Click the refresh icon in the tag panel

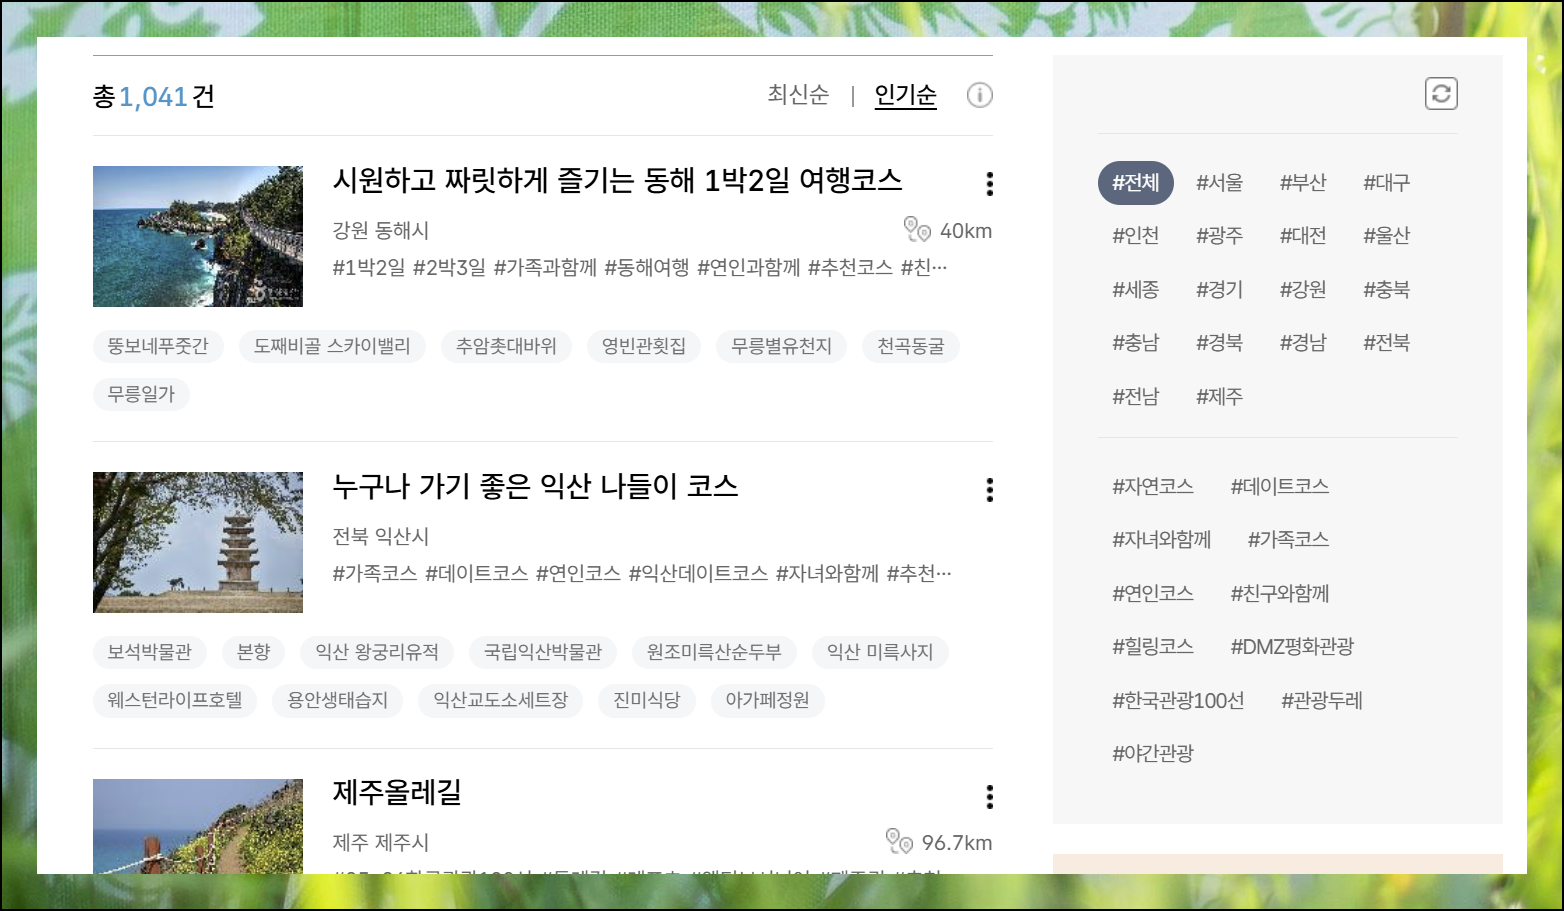click(x=1441, y=94)
